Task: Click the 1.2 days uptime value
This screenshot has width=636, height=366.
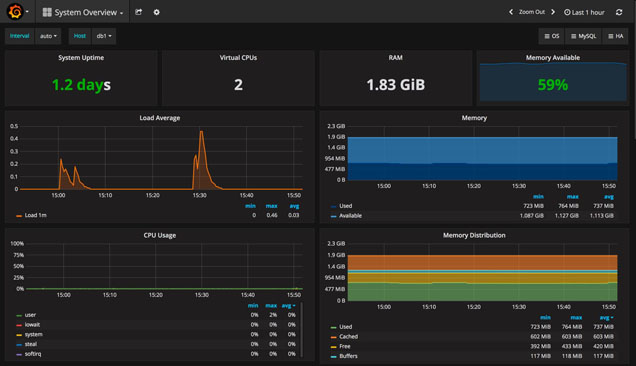Action: click(81, 85)
